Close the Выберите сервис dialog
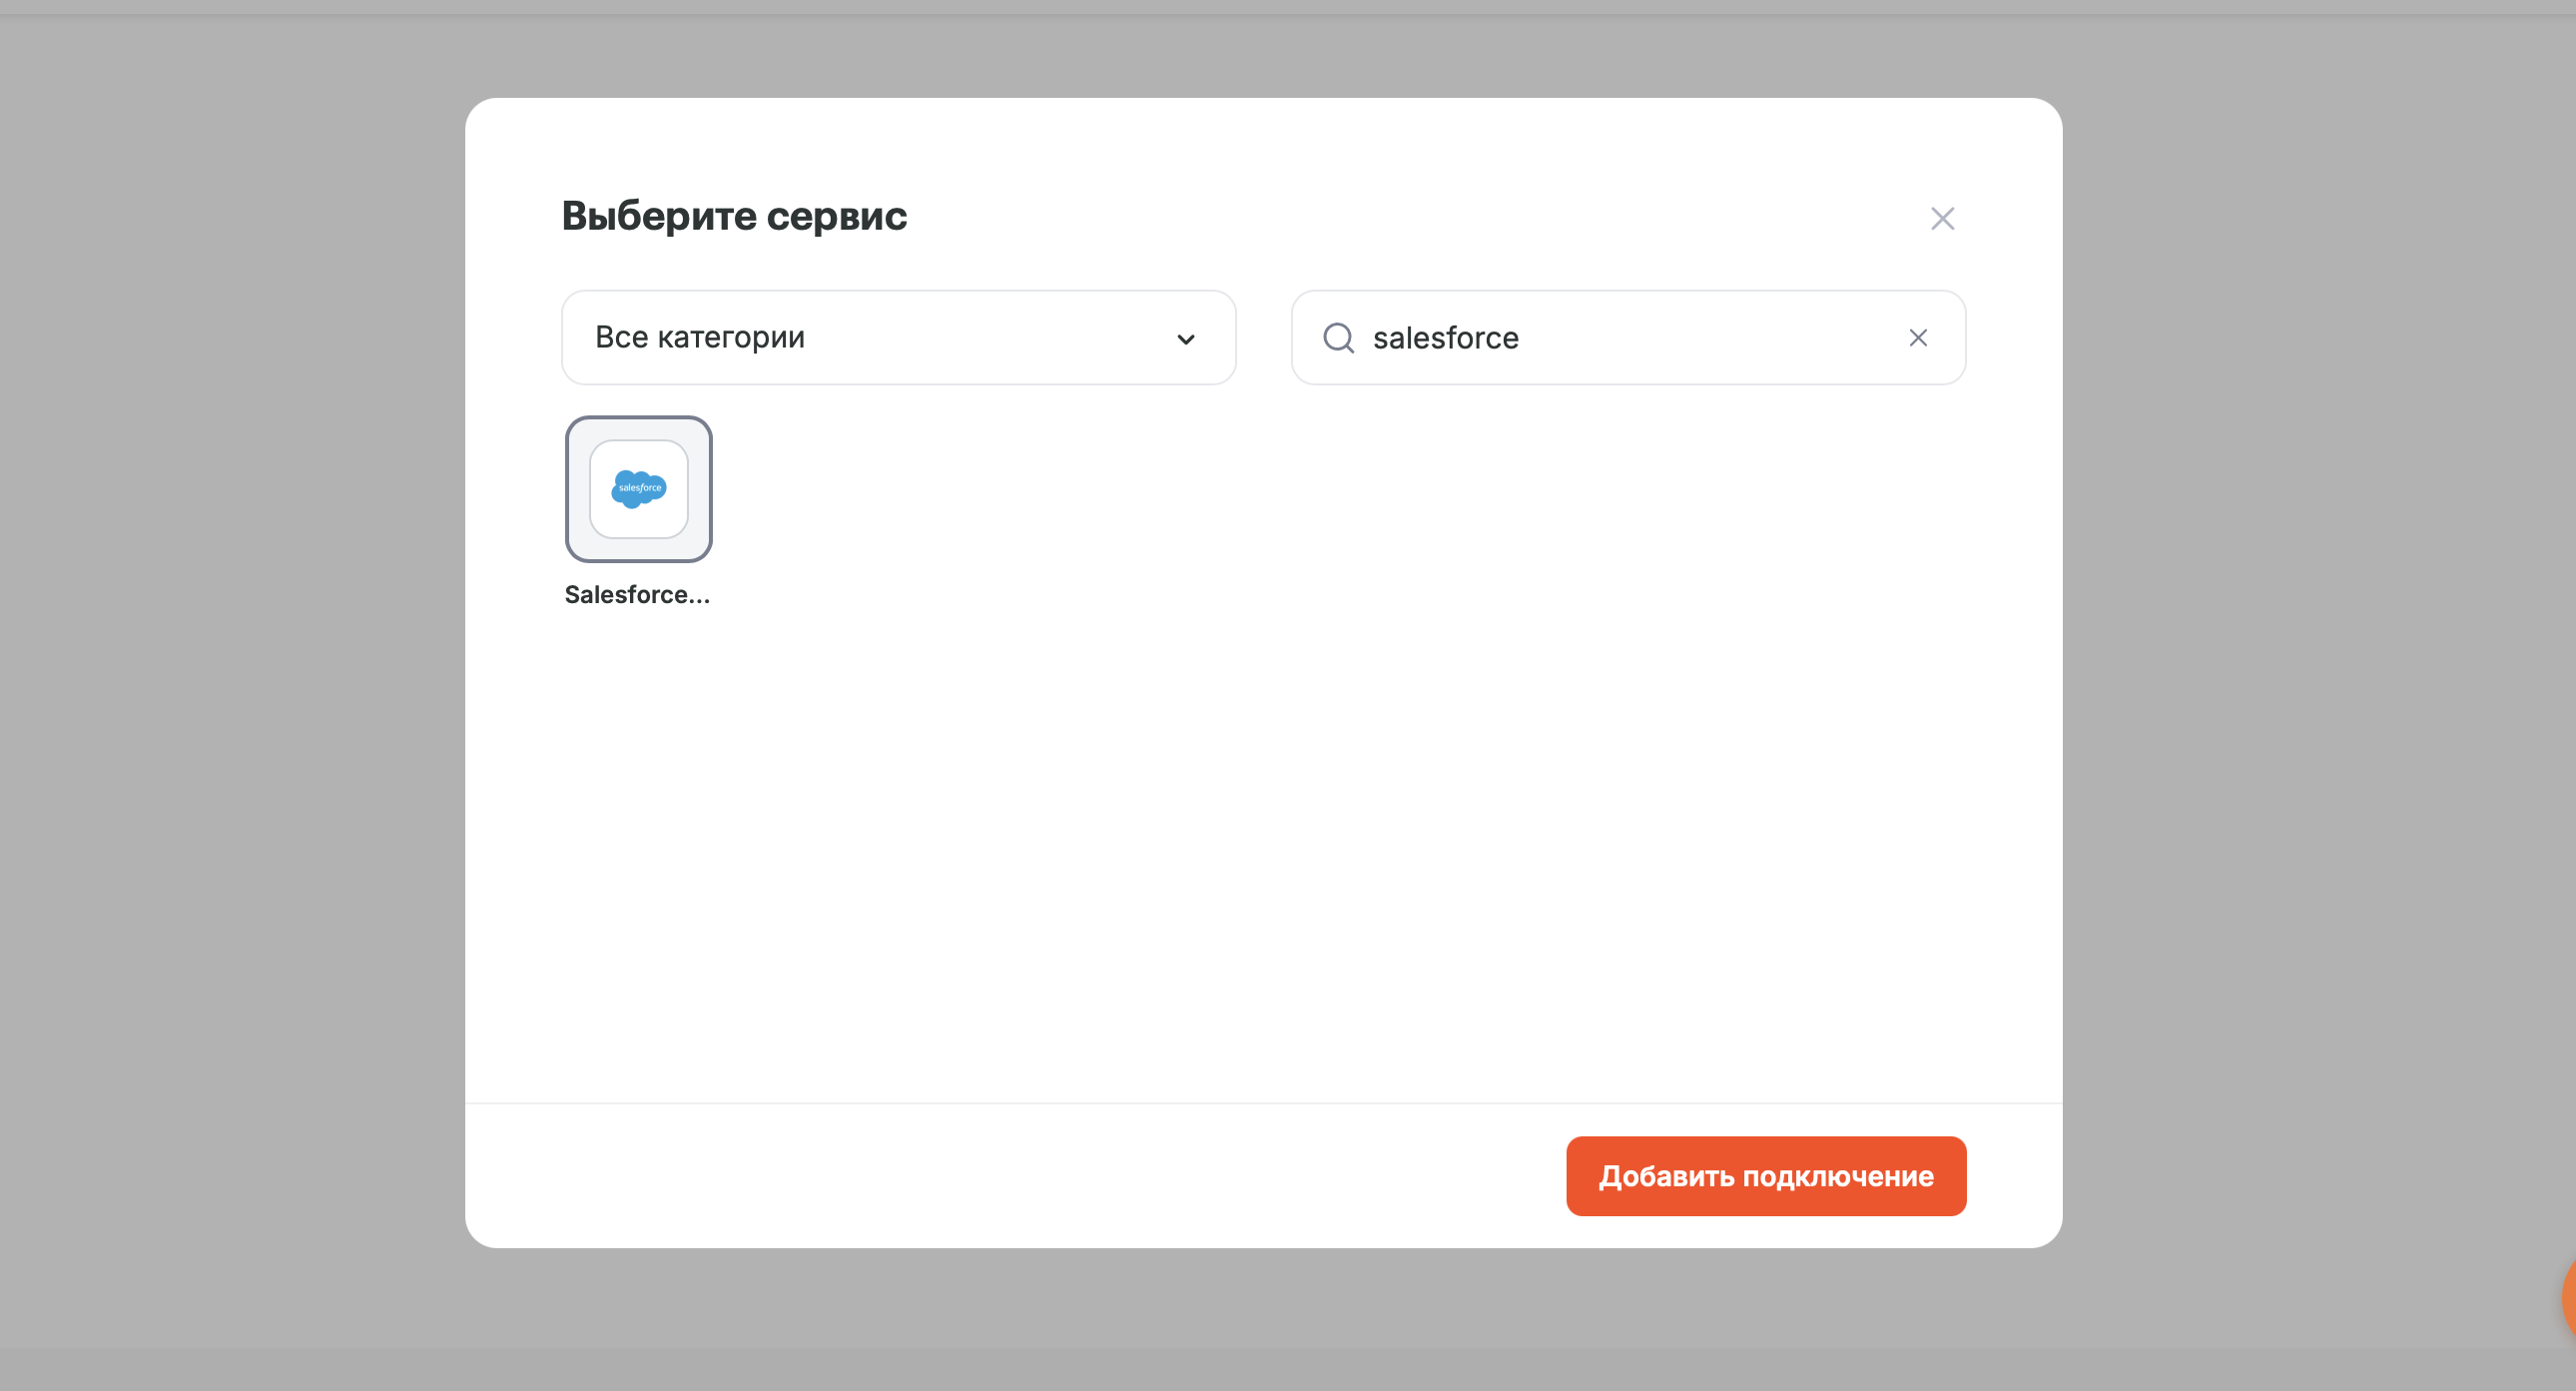The width and height of the screenshot is (2576, 1391). 1942,219
